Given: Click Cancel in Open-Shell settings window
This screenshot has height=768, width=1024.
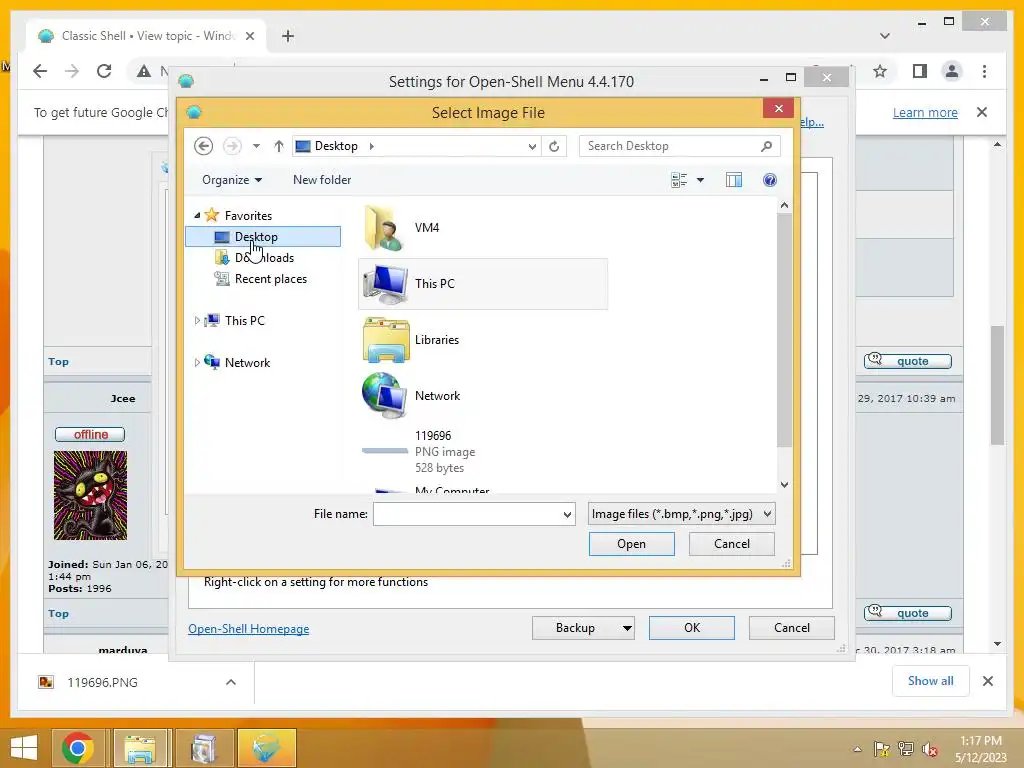Looking at the screenshot, I should pos(792,628).
